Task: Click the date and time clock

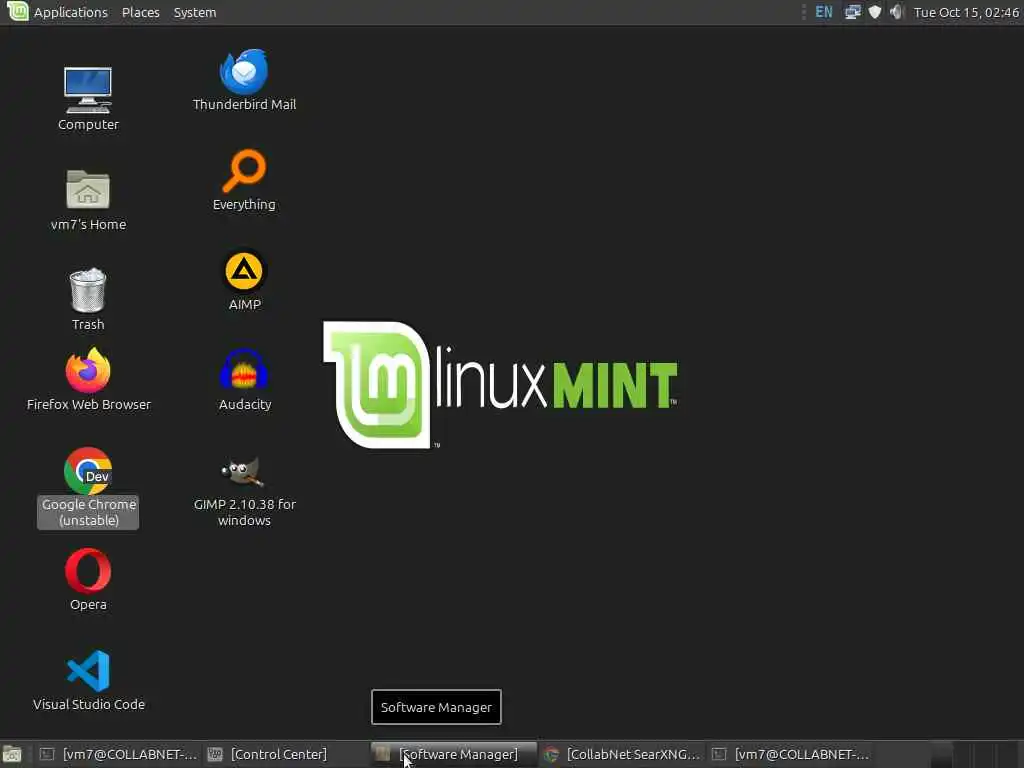Action: (x=966, y=12)
